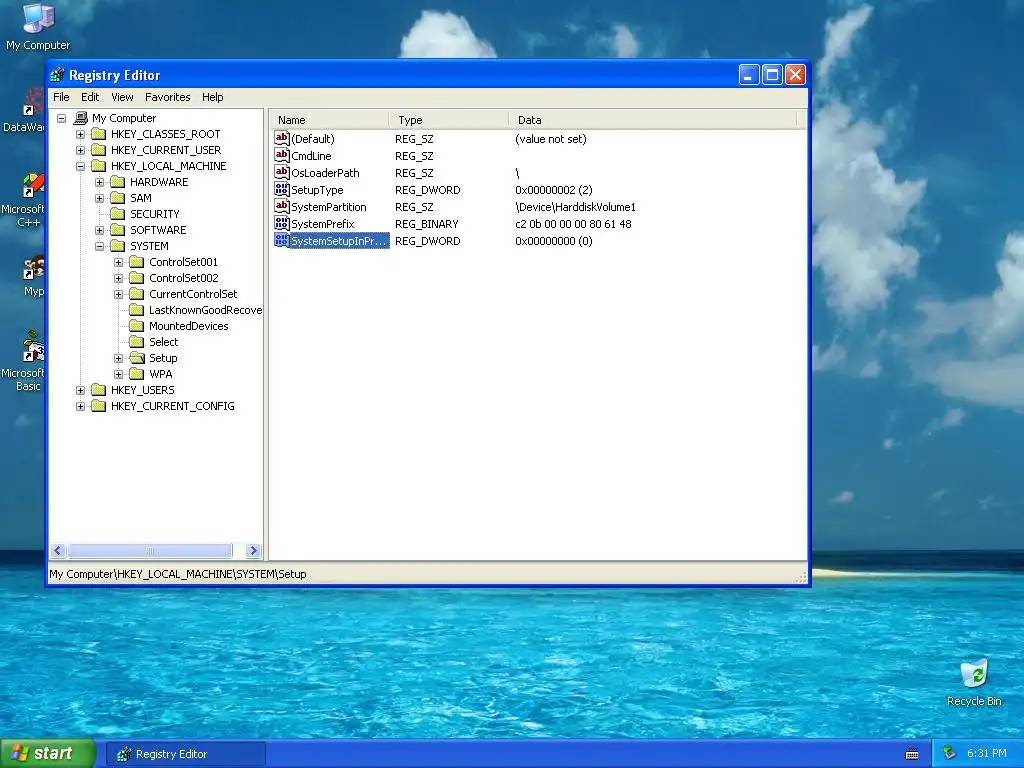This screenshot has height=768, width=1024.
Task: Click the \Device\HarddiskVolume1 data cell
Action: 575,207
